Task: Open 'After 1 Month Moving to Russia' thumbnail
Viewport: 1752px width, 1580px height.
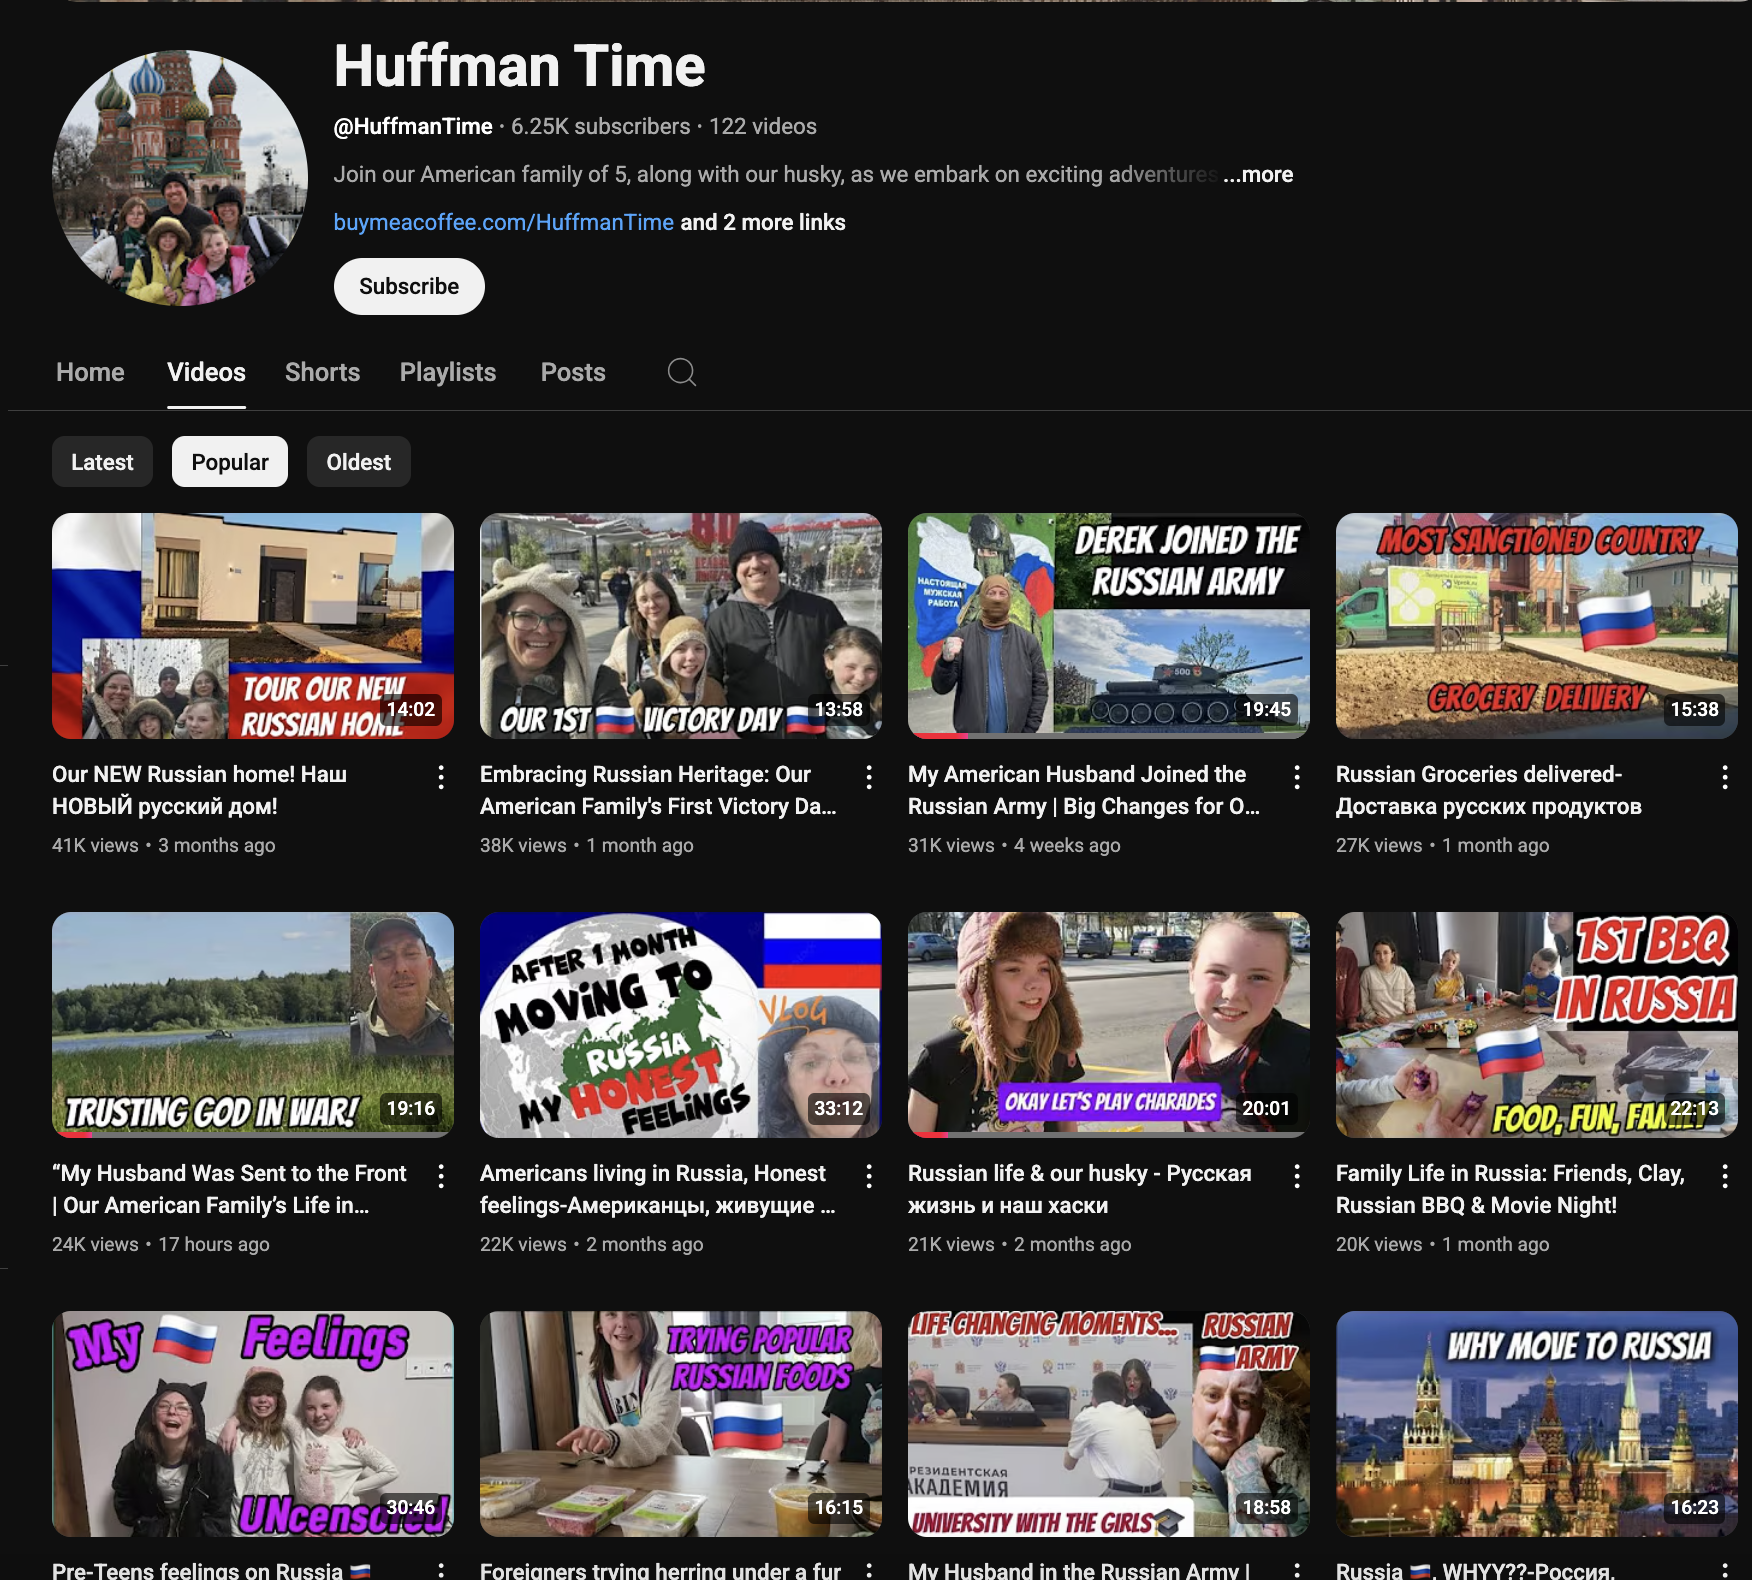Action: point(681,1025)
